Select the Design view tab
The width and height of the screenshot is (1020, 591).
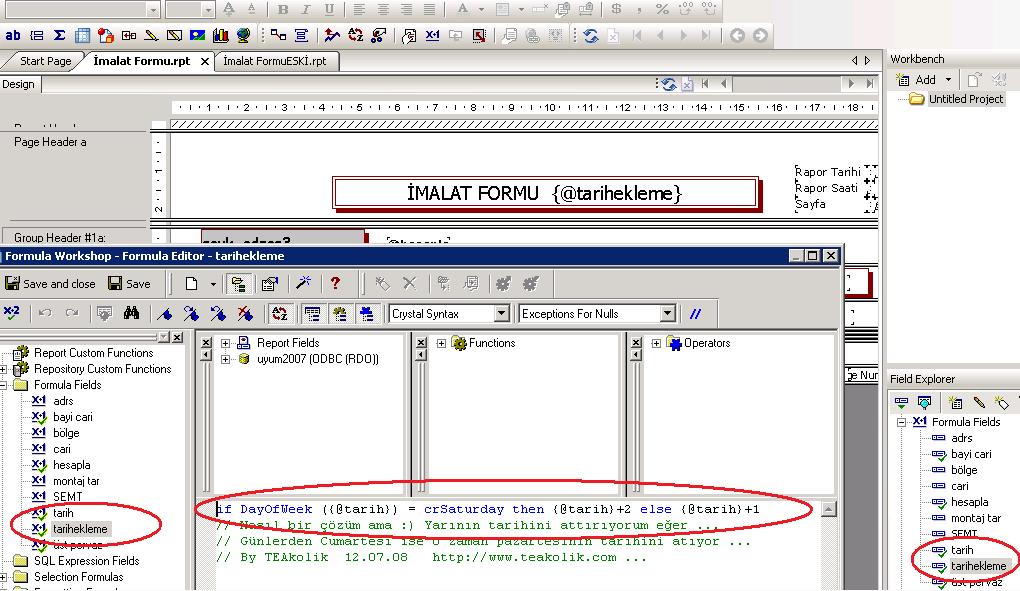[18, 84]
